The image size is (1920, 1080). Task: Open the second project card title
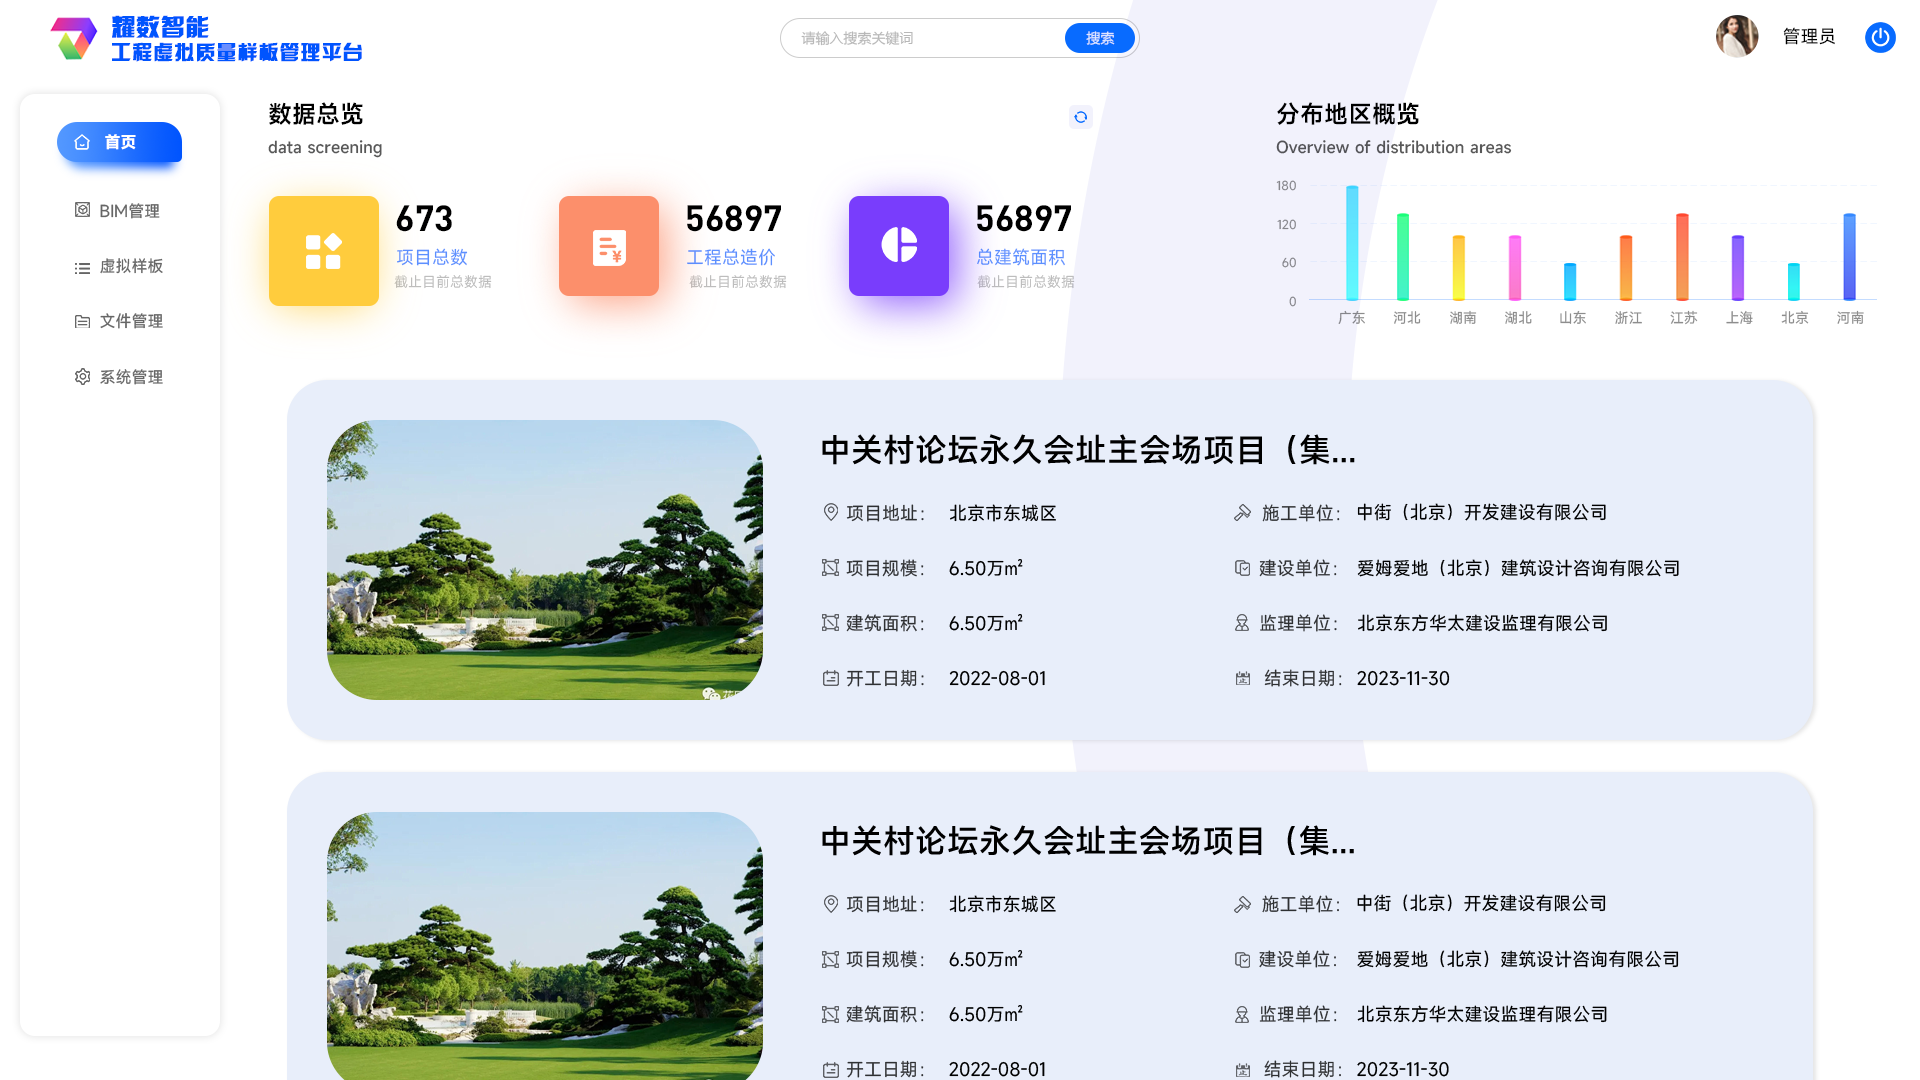(x=1087, y=841)
